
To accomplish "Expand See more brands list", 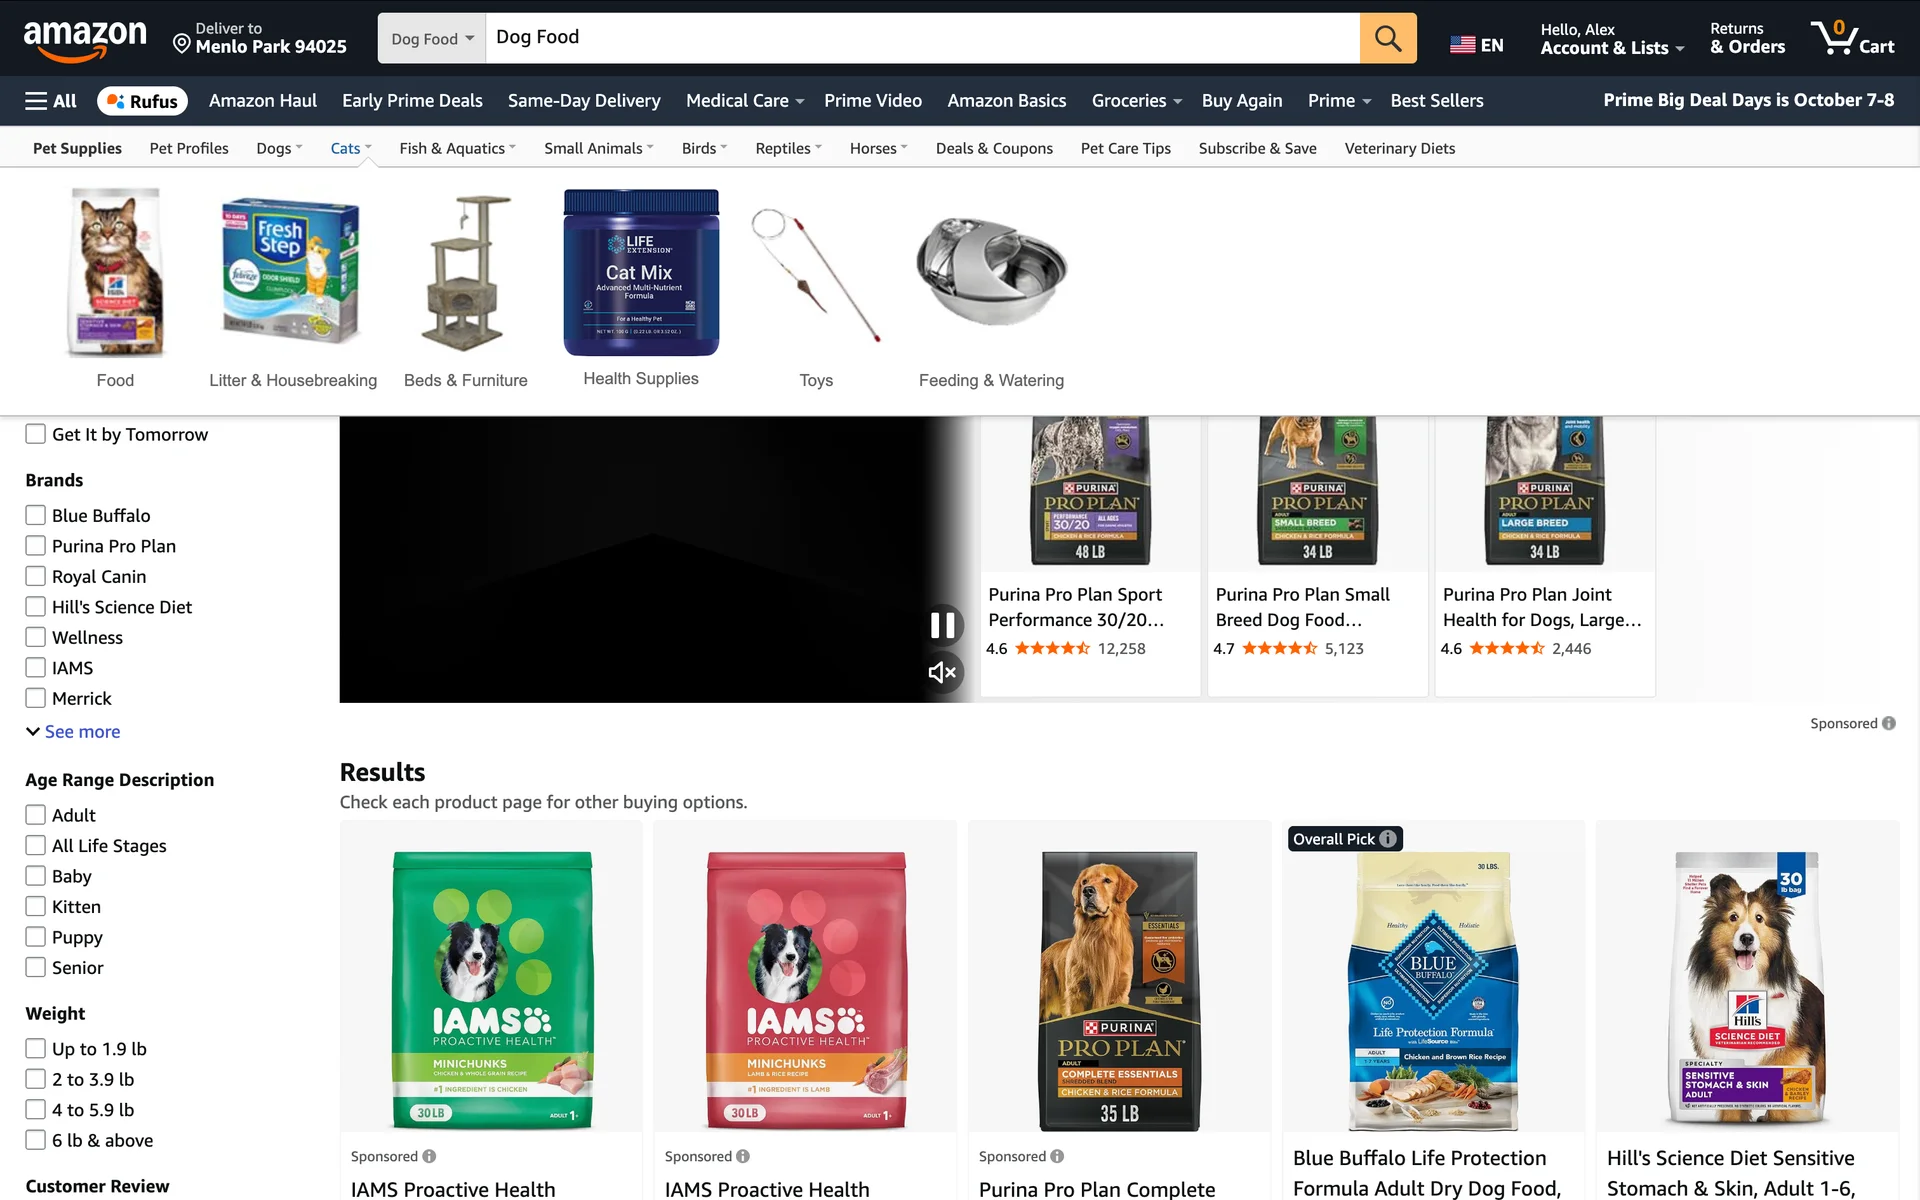I will pyautogui.click(x=73, y=732).
